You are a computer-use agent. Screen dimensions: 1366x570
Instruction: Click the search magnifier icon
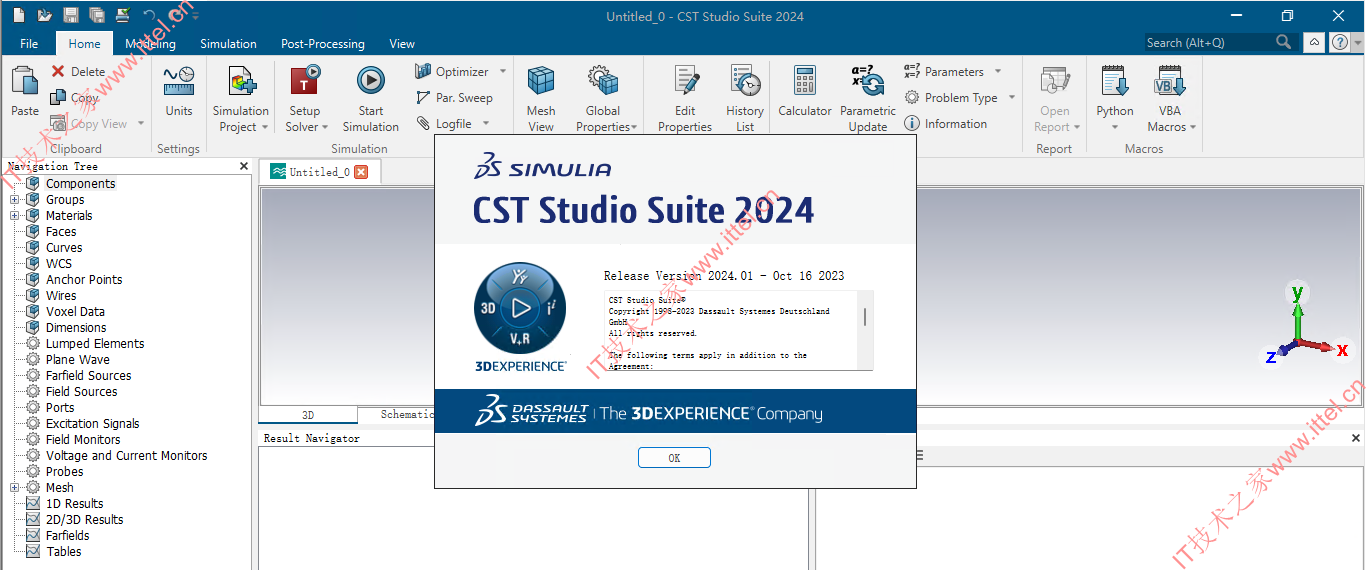(x=1285, y=42)
